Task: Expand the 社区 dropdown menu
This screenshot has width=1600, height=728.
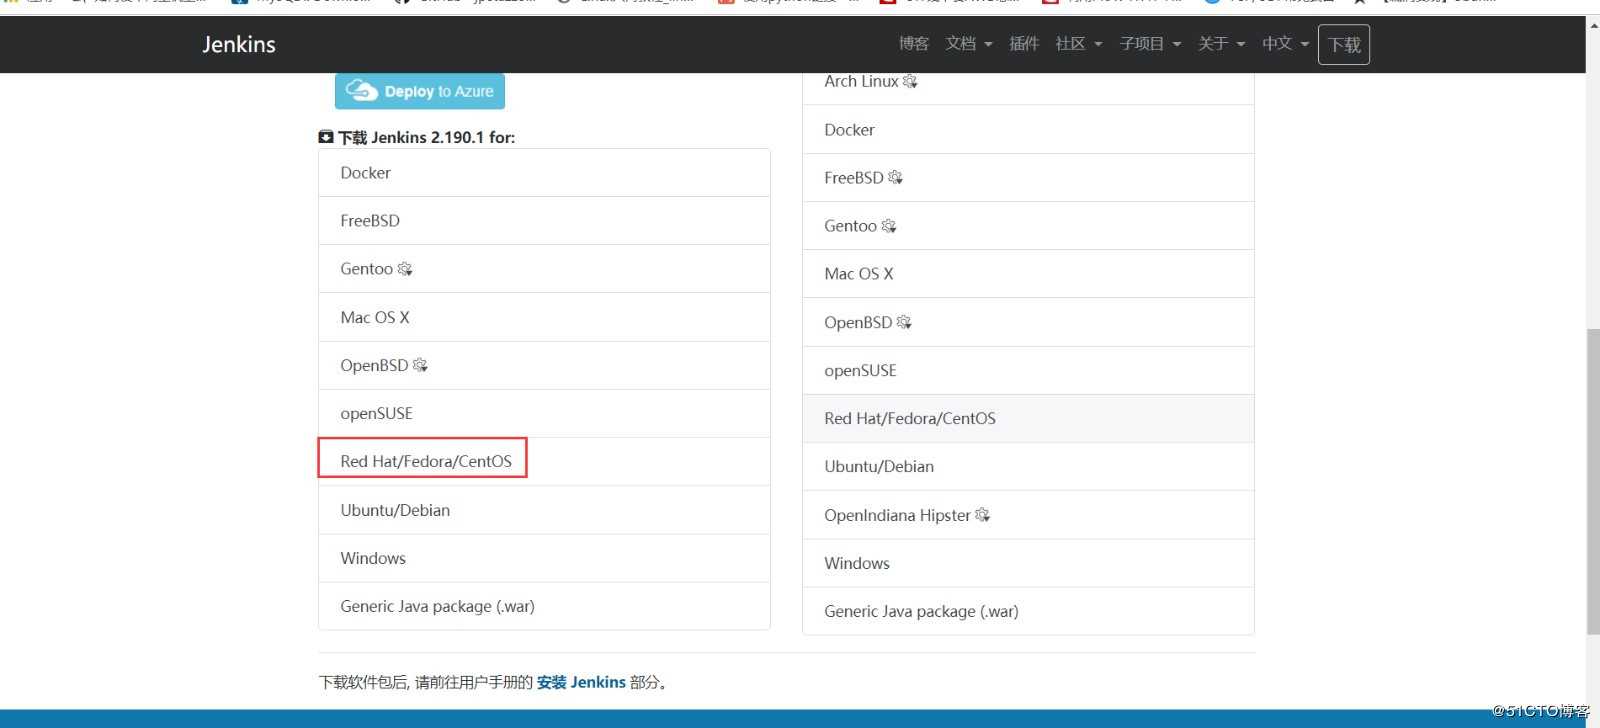Action: [x=1079, y=44]
